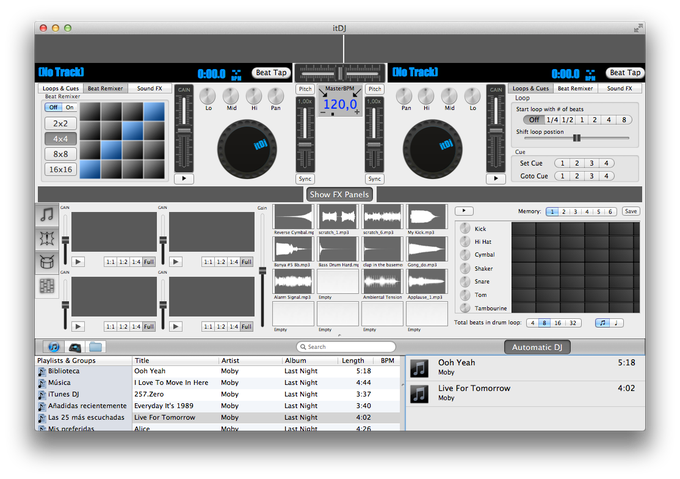
Task: Select Las 25 más escuchadas playlist
Action: (x=83, y=417)
